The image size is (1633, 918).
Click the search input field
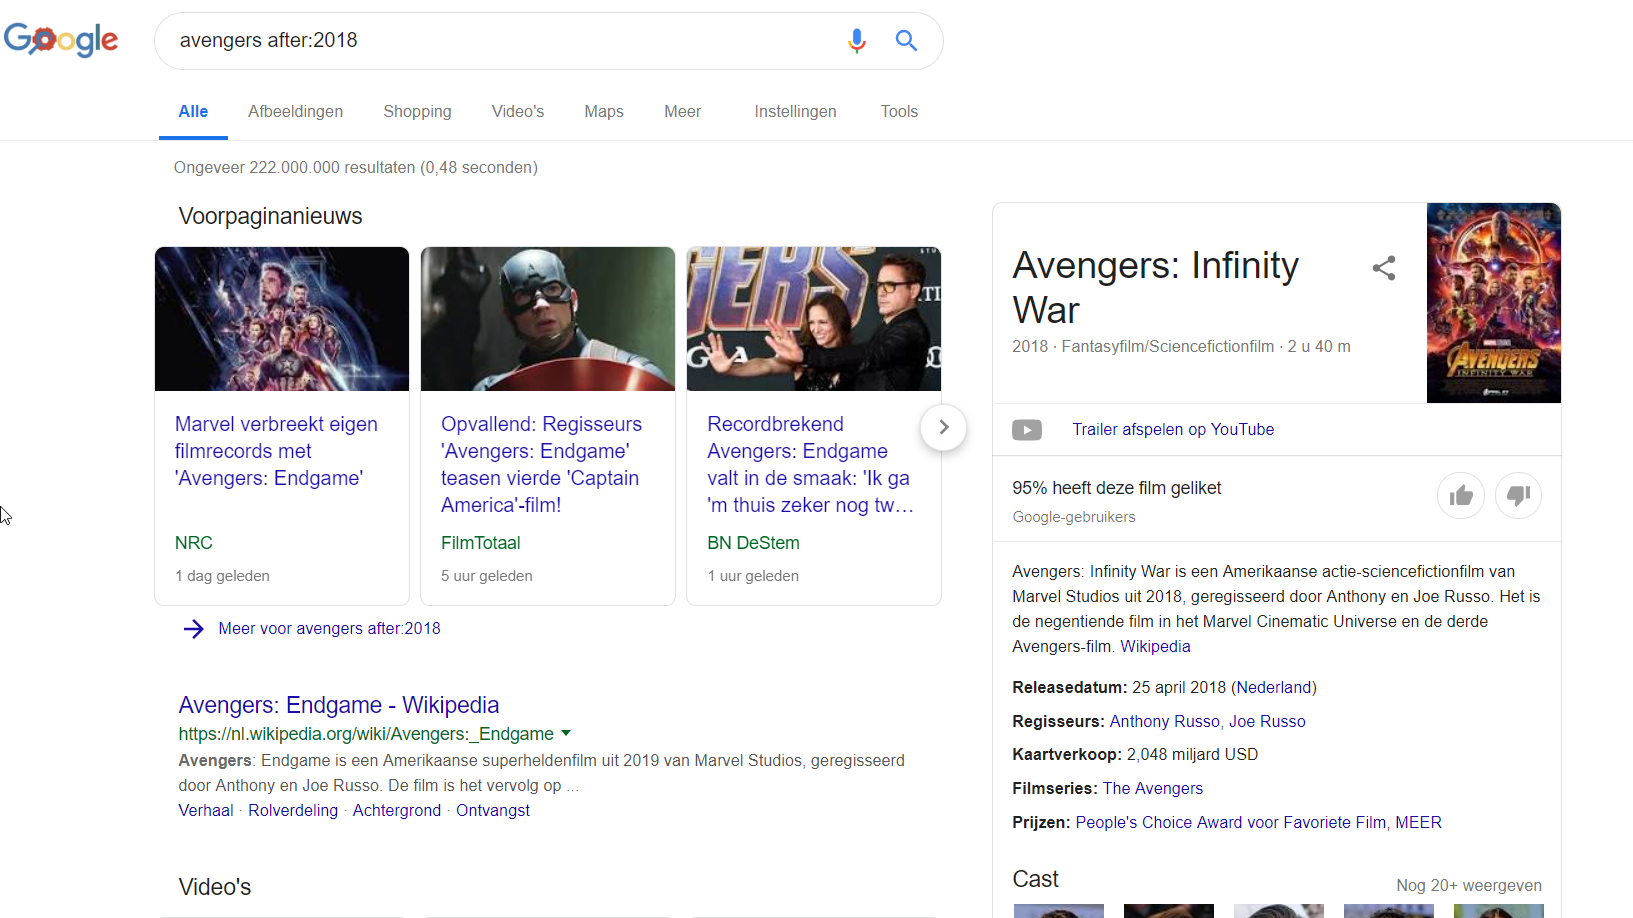click(500, 41)
